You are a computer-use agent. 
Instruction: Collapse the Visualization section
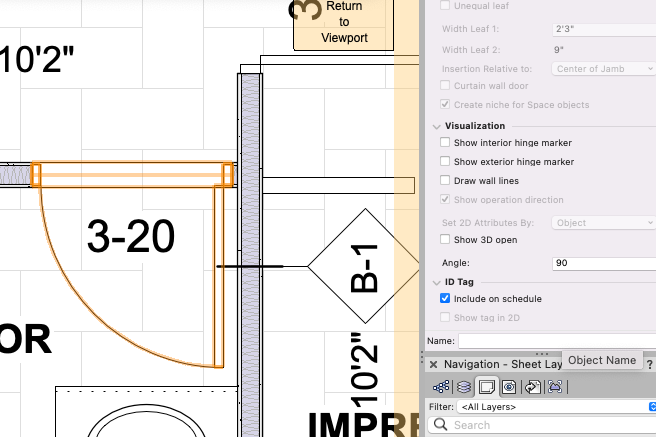point(436,126)
